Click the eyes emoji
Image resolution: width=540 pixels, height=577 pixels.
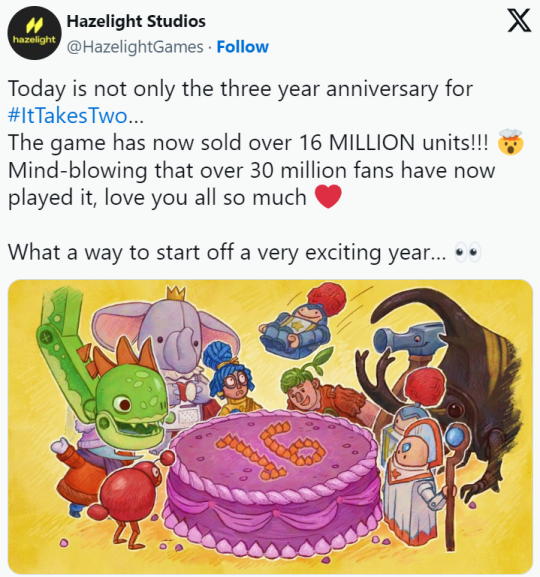468,252
